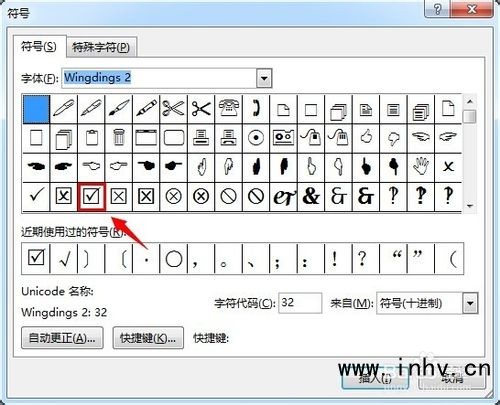Choose the telephone handset symbol
This screenshot has height=405, width=500.
coord(256,109)
